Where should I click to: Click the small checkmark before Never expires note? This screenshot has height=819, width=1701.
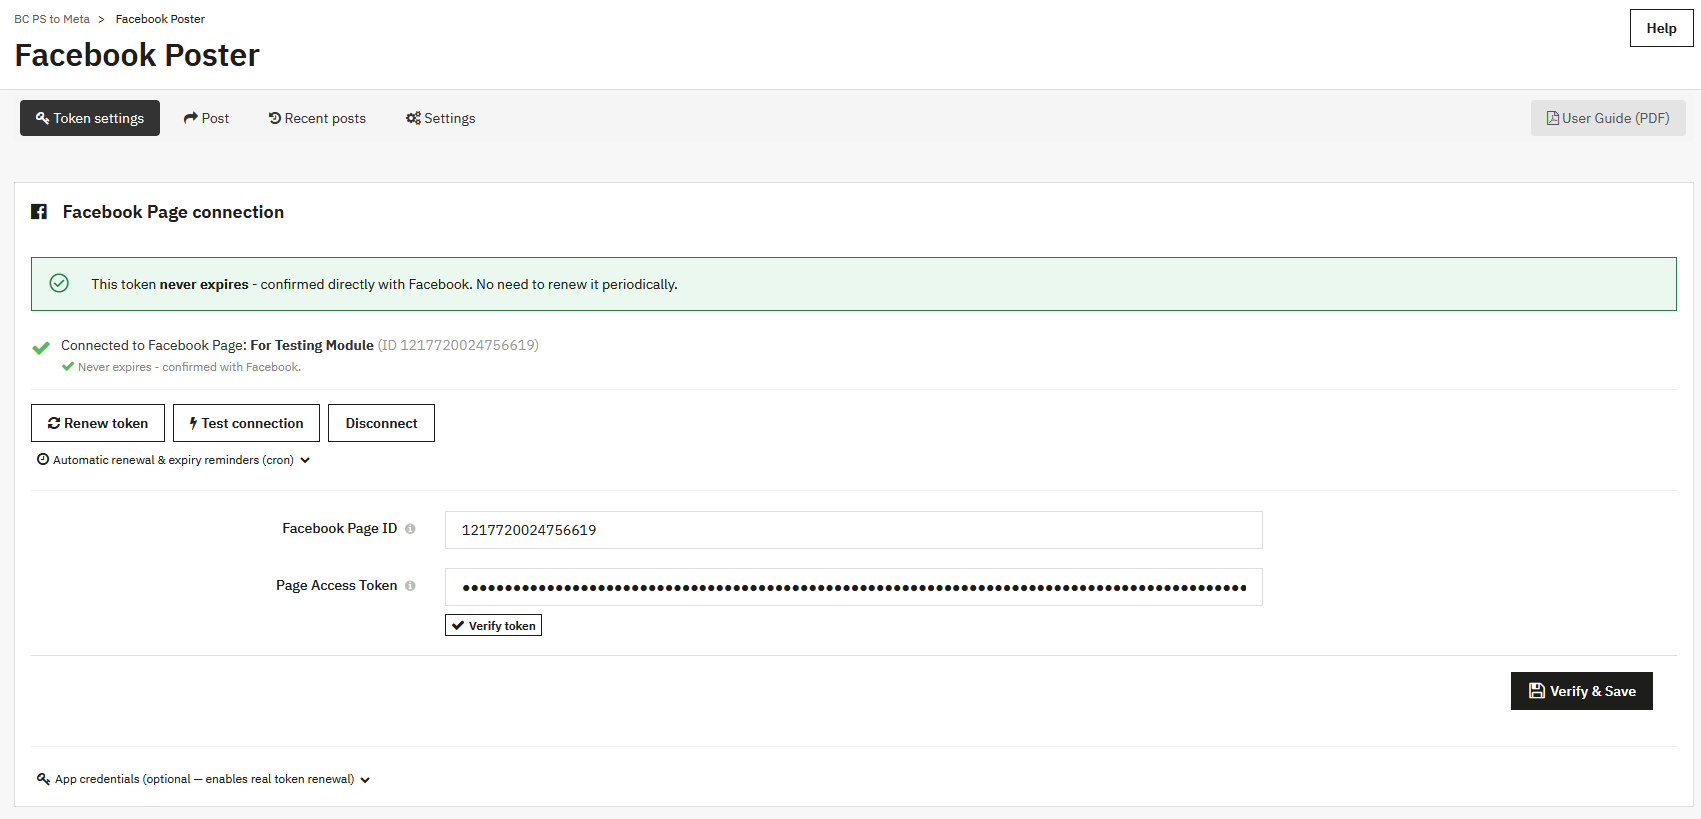pos(68,367)
